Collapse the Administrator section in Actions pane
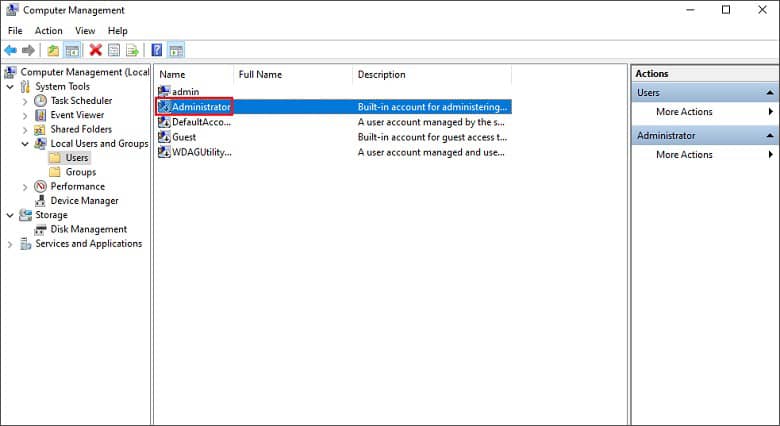 click(770, 135)
